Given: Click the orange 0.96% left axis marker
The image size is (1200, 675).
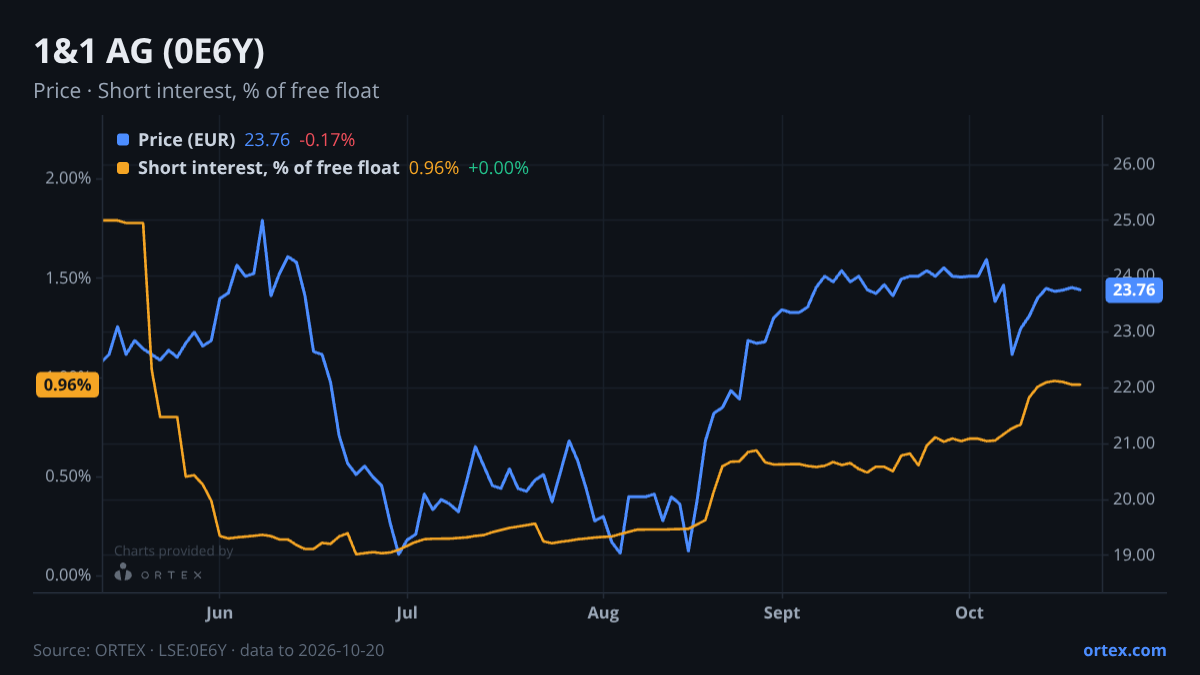Looking at the screenshot, I should tap(67, 384).
